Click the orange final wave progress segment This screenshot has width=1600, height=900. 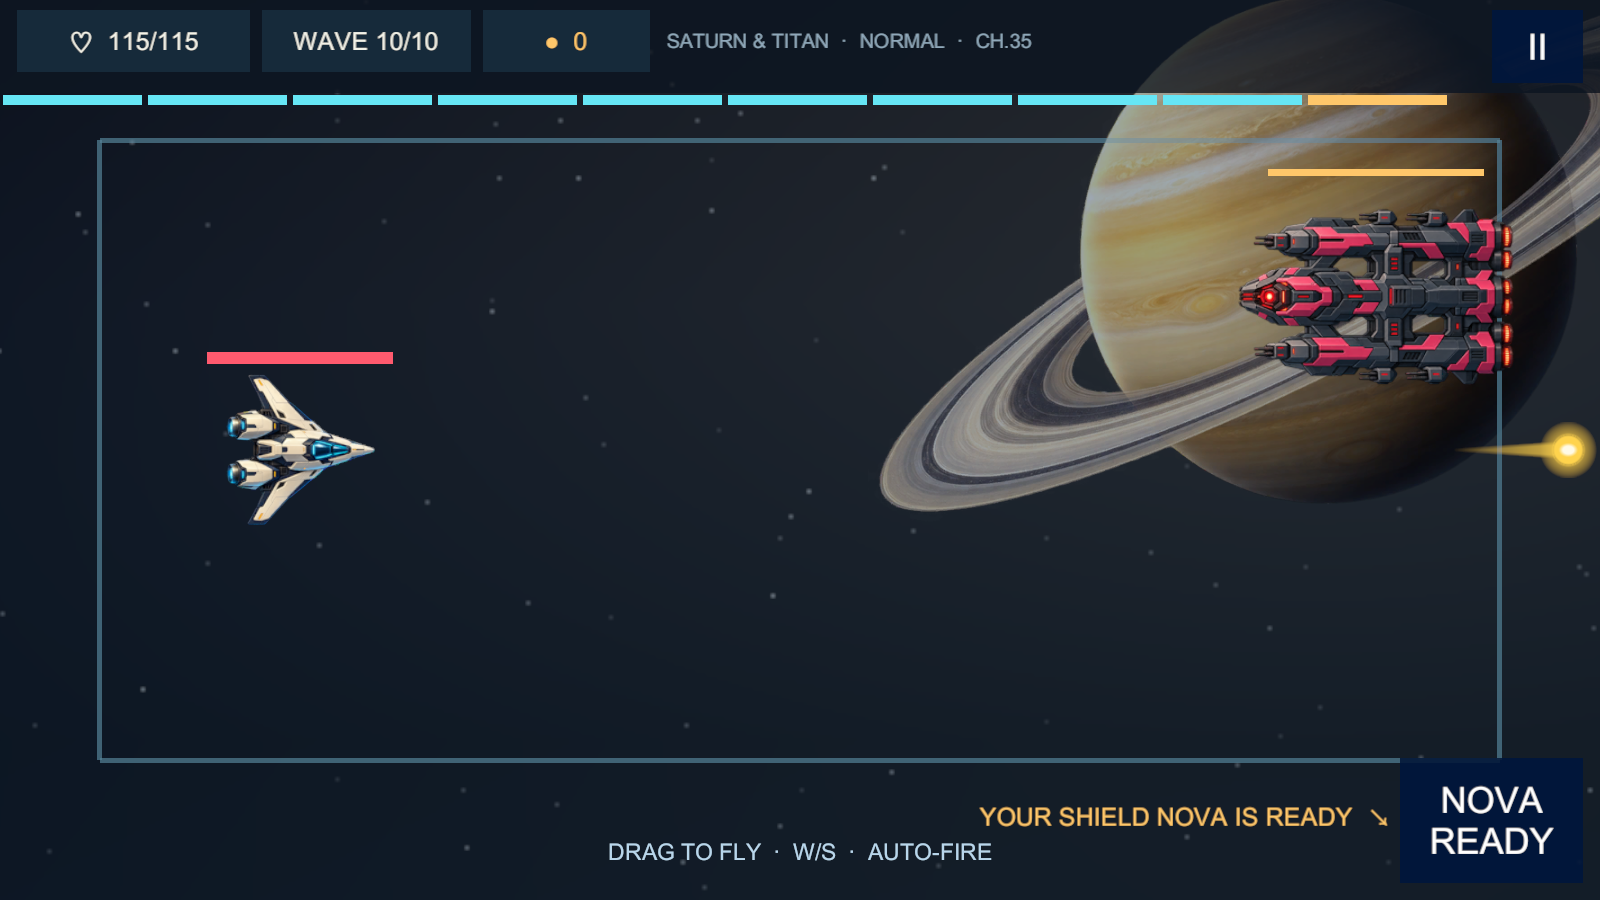click(1377, 100)
